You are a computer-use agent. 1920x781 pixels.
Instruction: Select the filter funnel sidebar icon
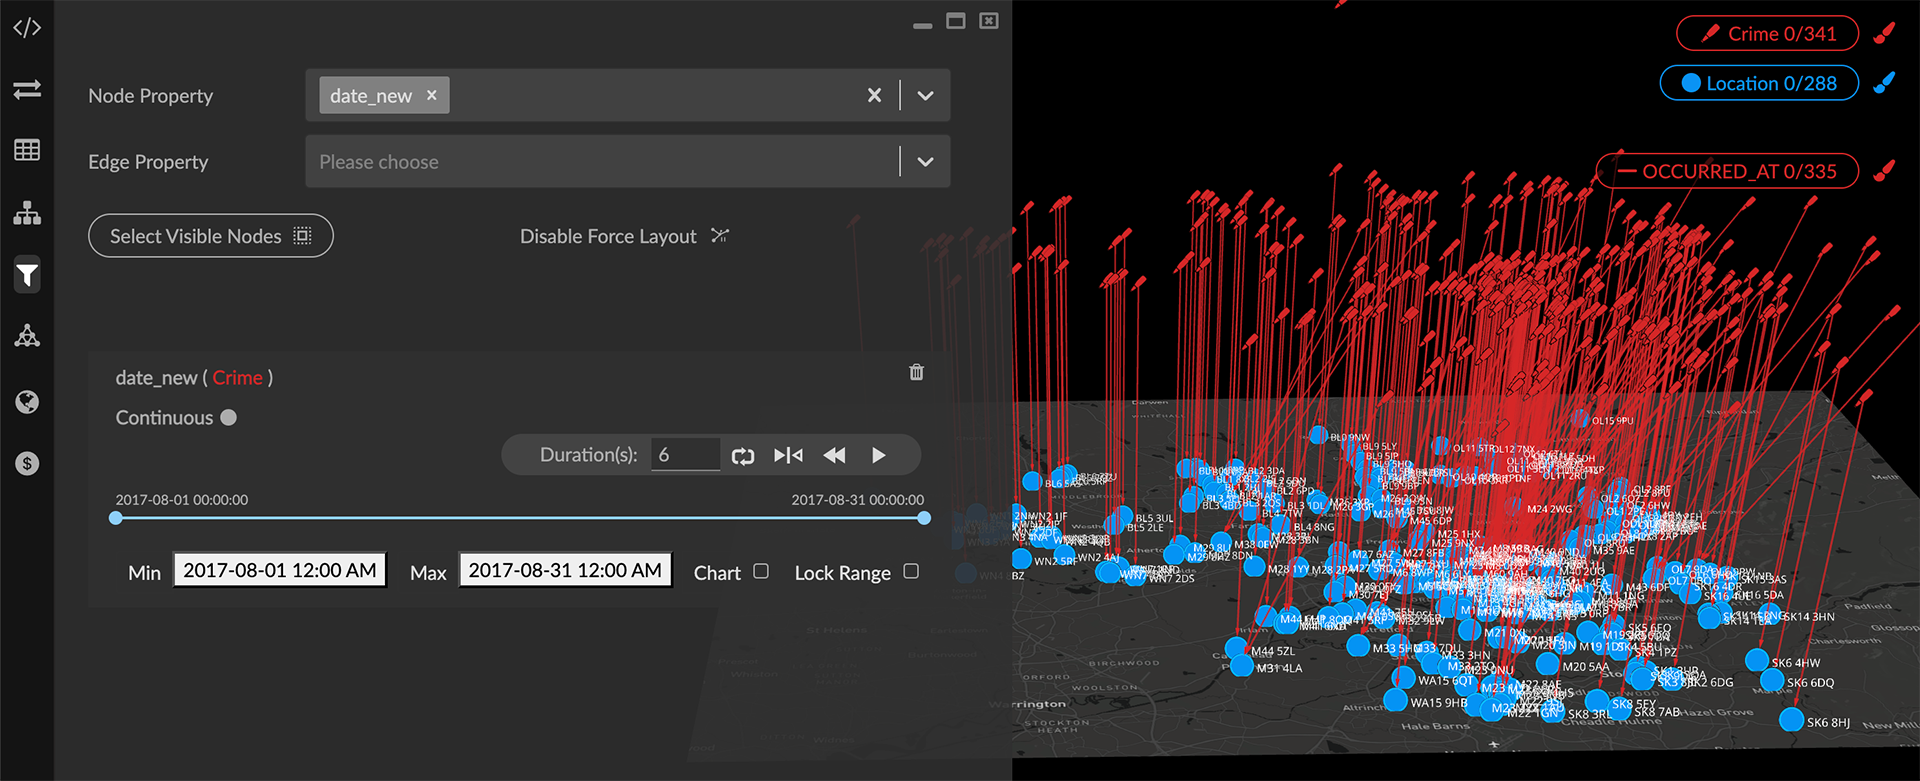(27, 275)
